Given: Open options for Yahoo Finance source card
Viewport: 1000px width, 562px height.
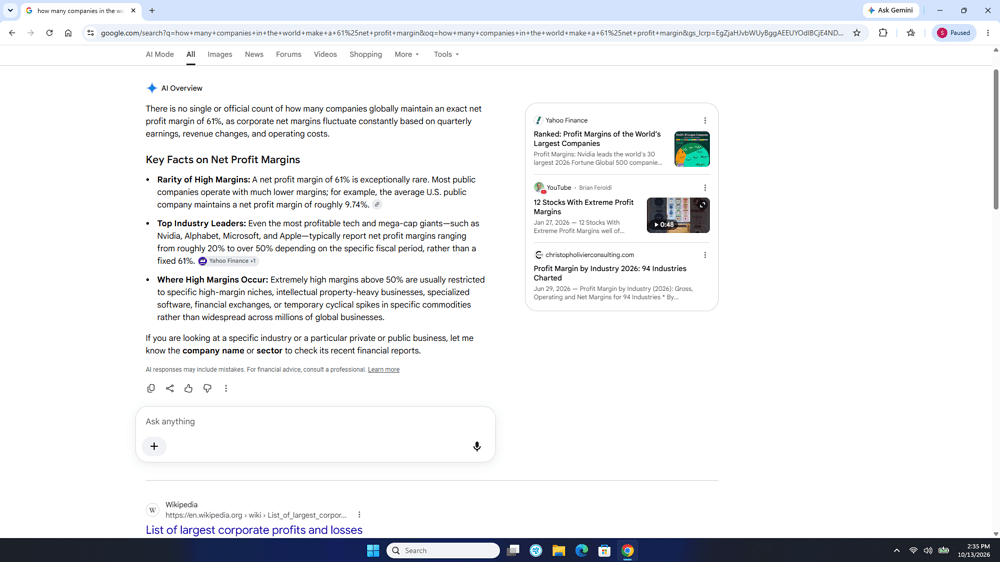Looking at the screenshot, I should click(x=705, y=121).
